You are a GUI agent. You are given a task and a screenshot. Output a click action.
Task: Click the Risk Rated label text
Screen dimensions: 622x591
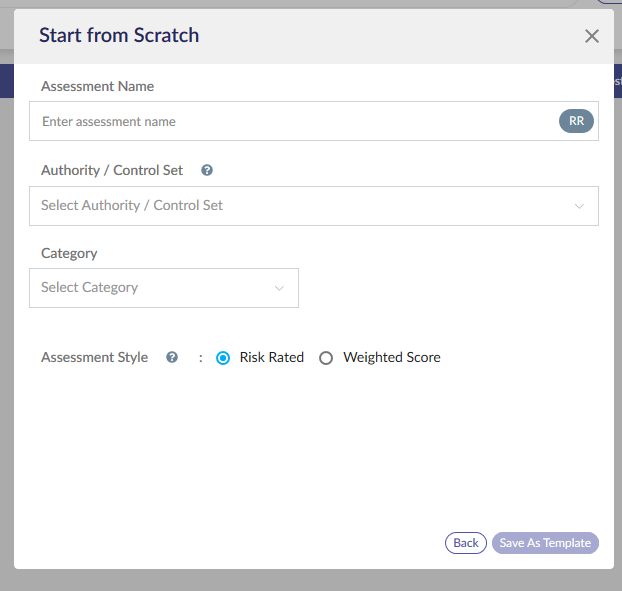pyautogui.click(x=272, y=357)
